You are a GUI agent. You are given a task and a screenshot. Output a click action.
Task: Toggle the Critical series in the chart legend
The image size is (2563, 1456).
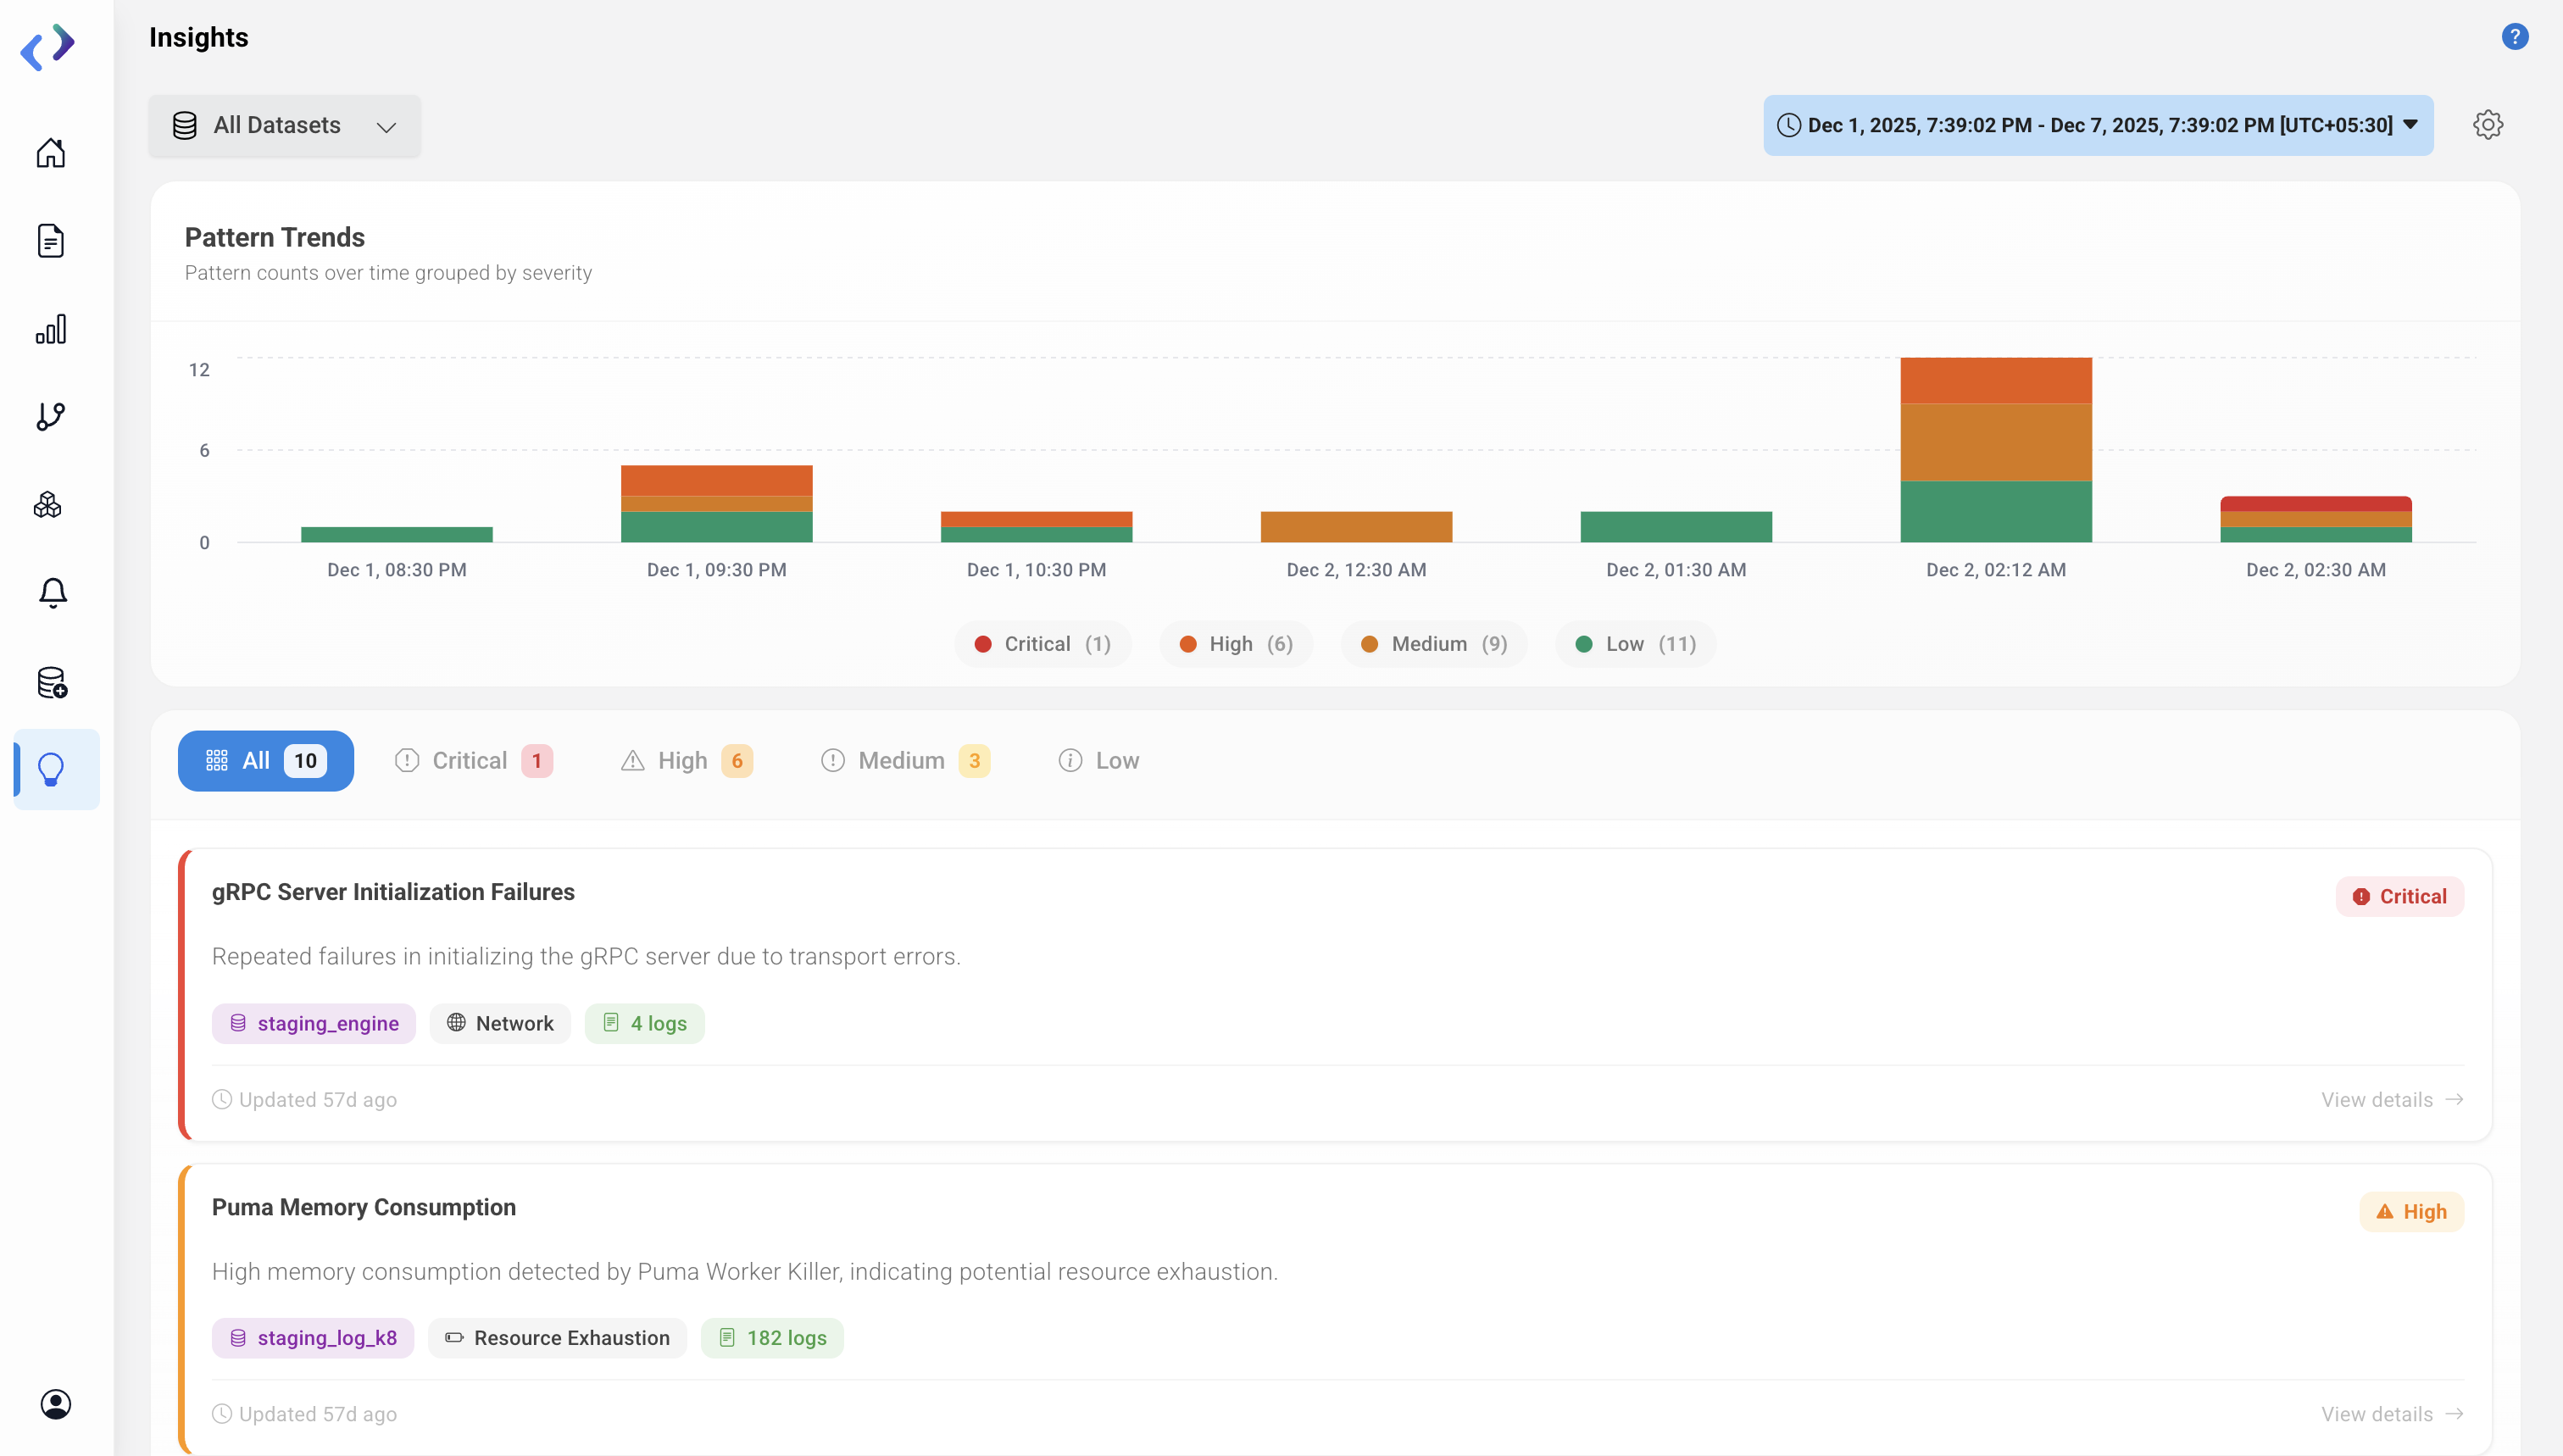click(x=1042, y=644)
